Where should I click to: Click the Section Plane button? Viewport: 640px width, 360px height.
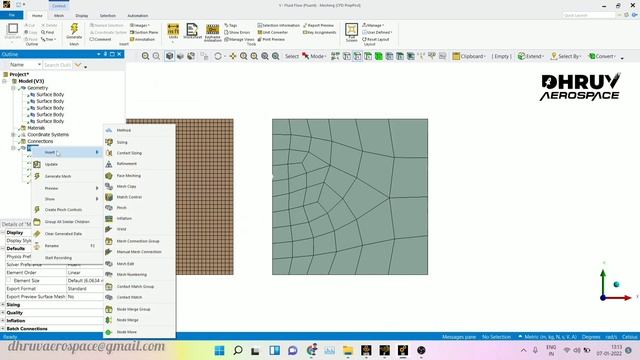coord(144,32)
